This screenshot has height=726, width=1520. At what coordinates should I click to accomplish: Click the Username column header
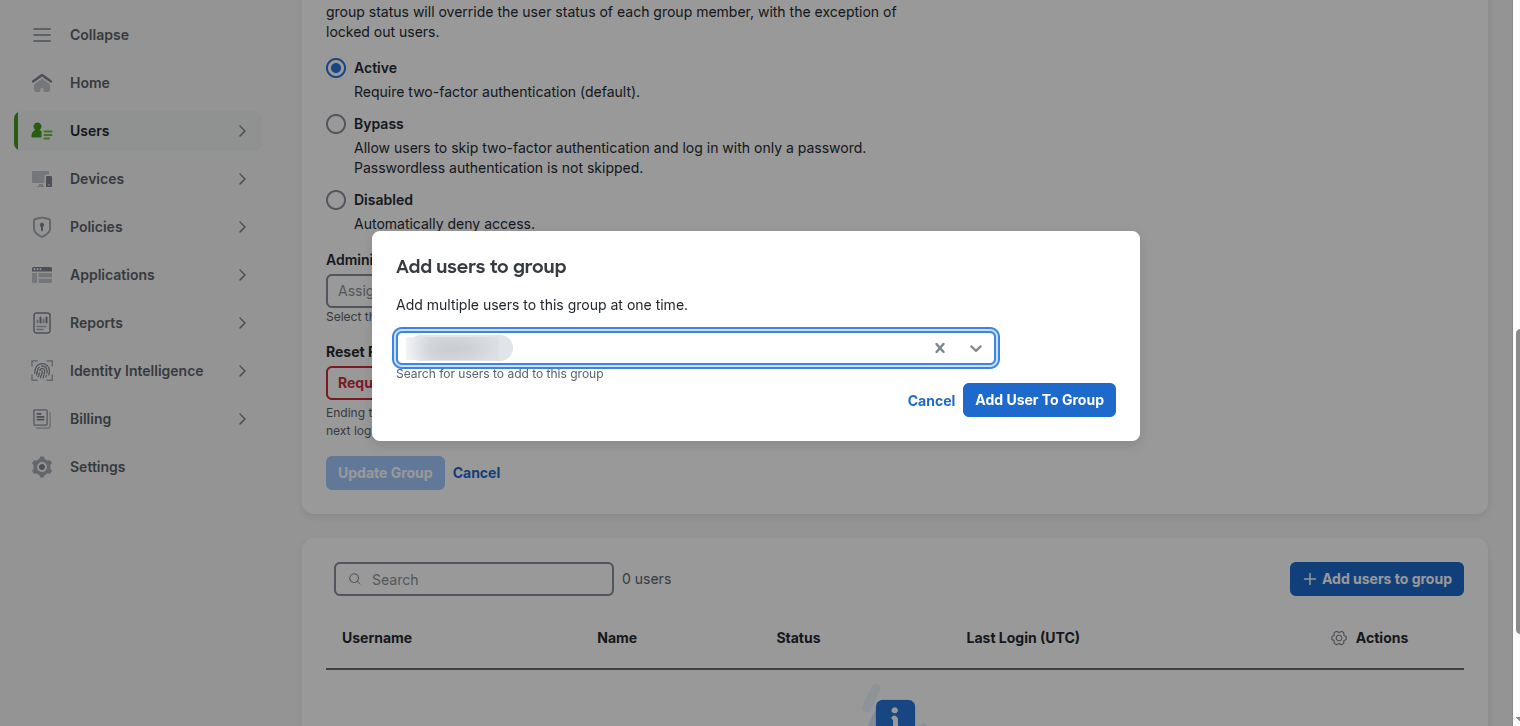coord(377,638)
